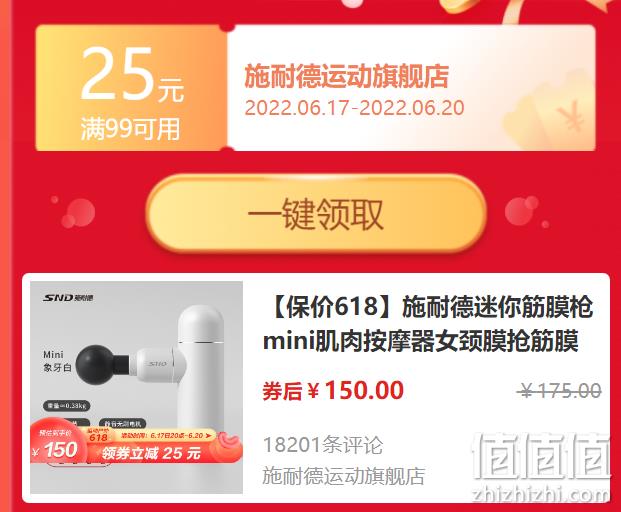
Task: Click the 券后 ¥150.00 price
Action: click(x=333, y=390)
